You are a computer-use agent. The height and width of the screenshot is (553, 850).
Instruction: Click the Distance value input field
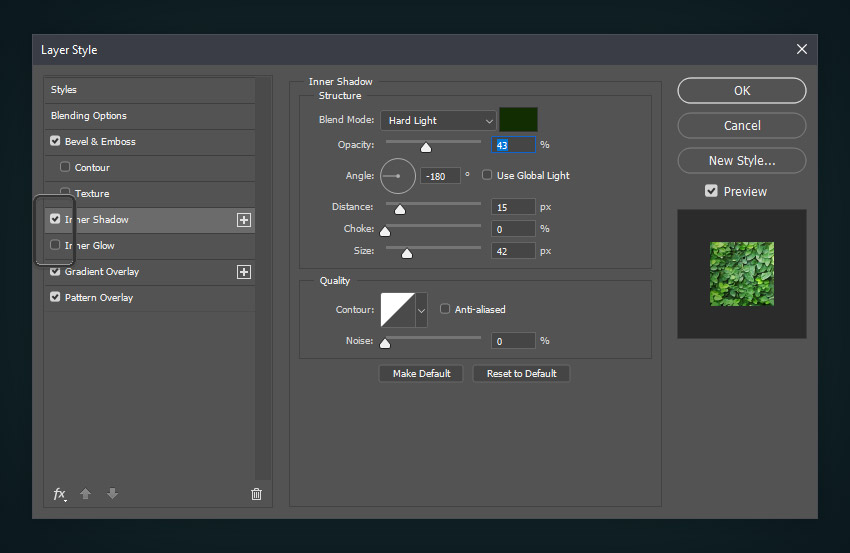coord(513,207)
